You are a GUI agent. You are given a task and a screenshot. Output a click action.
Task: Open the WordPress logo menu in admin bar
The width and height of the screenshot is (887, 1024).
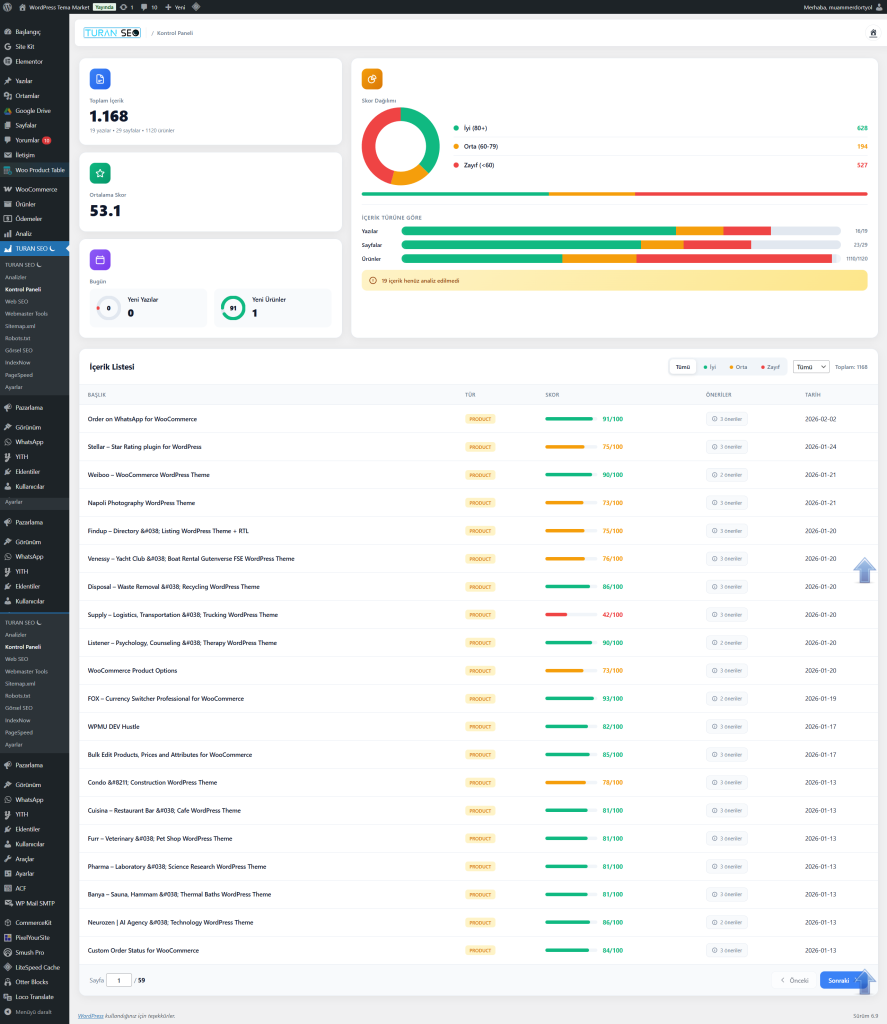pyautogui.click(x=8, y=7)
